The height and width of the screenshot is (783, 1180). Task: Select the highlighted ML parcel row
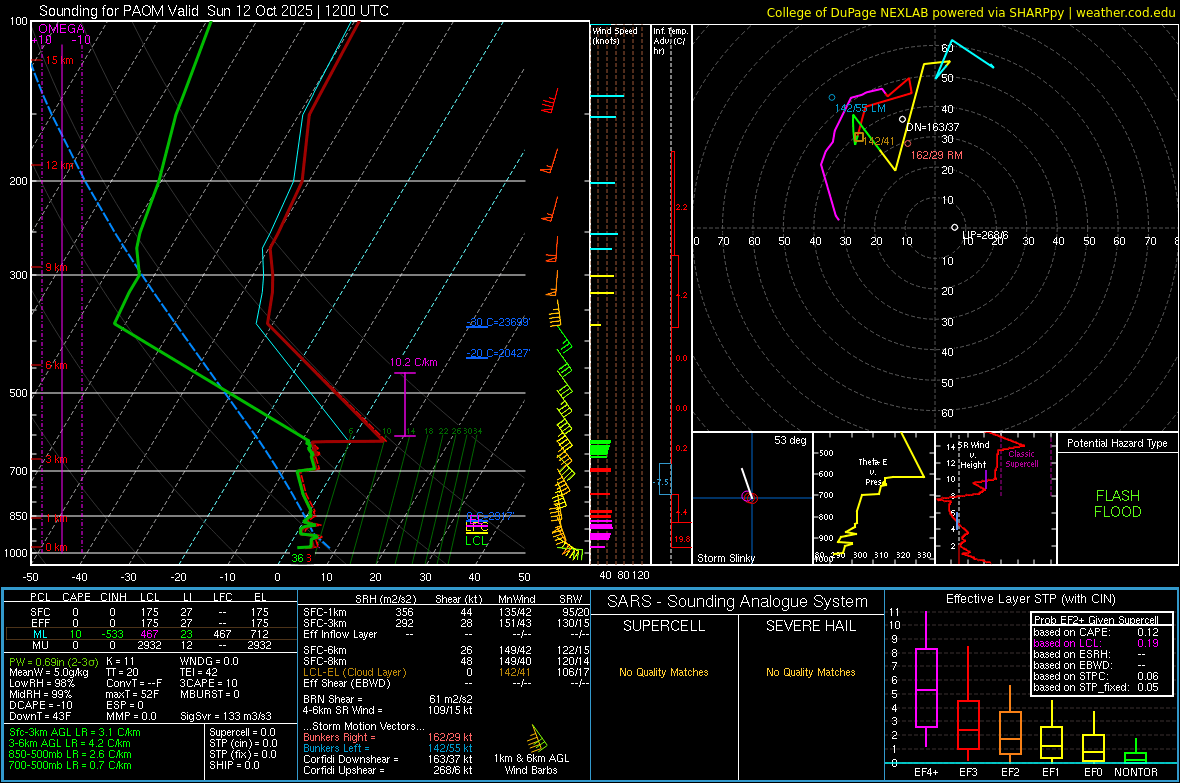pos(149,634)
